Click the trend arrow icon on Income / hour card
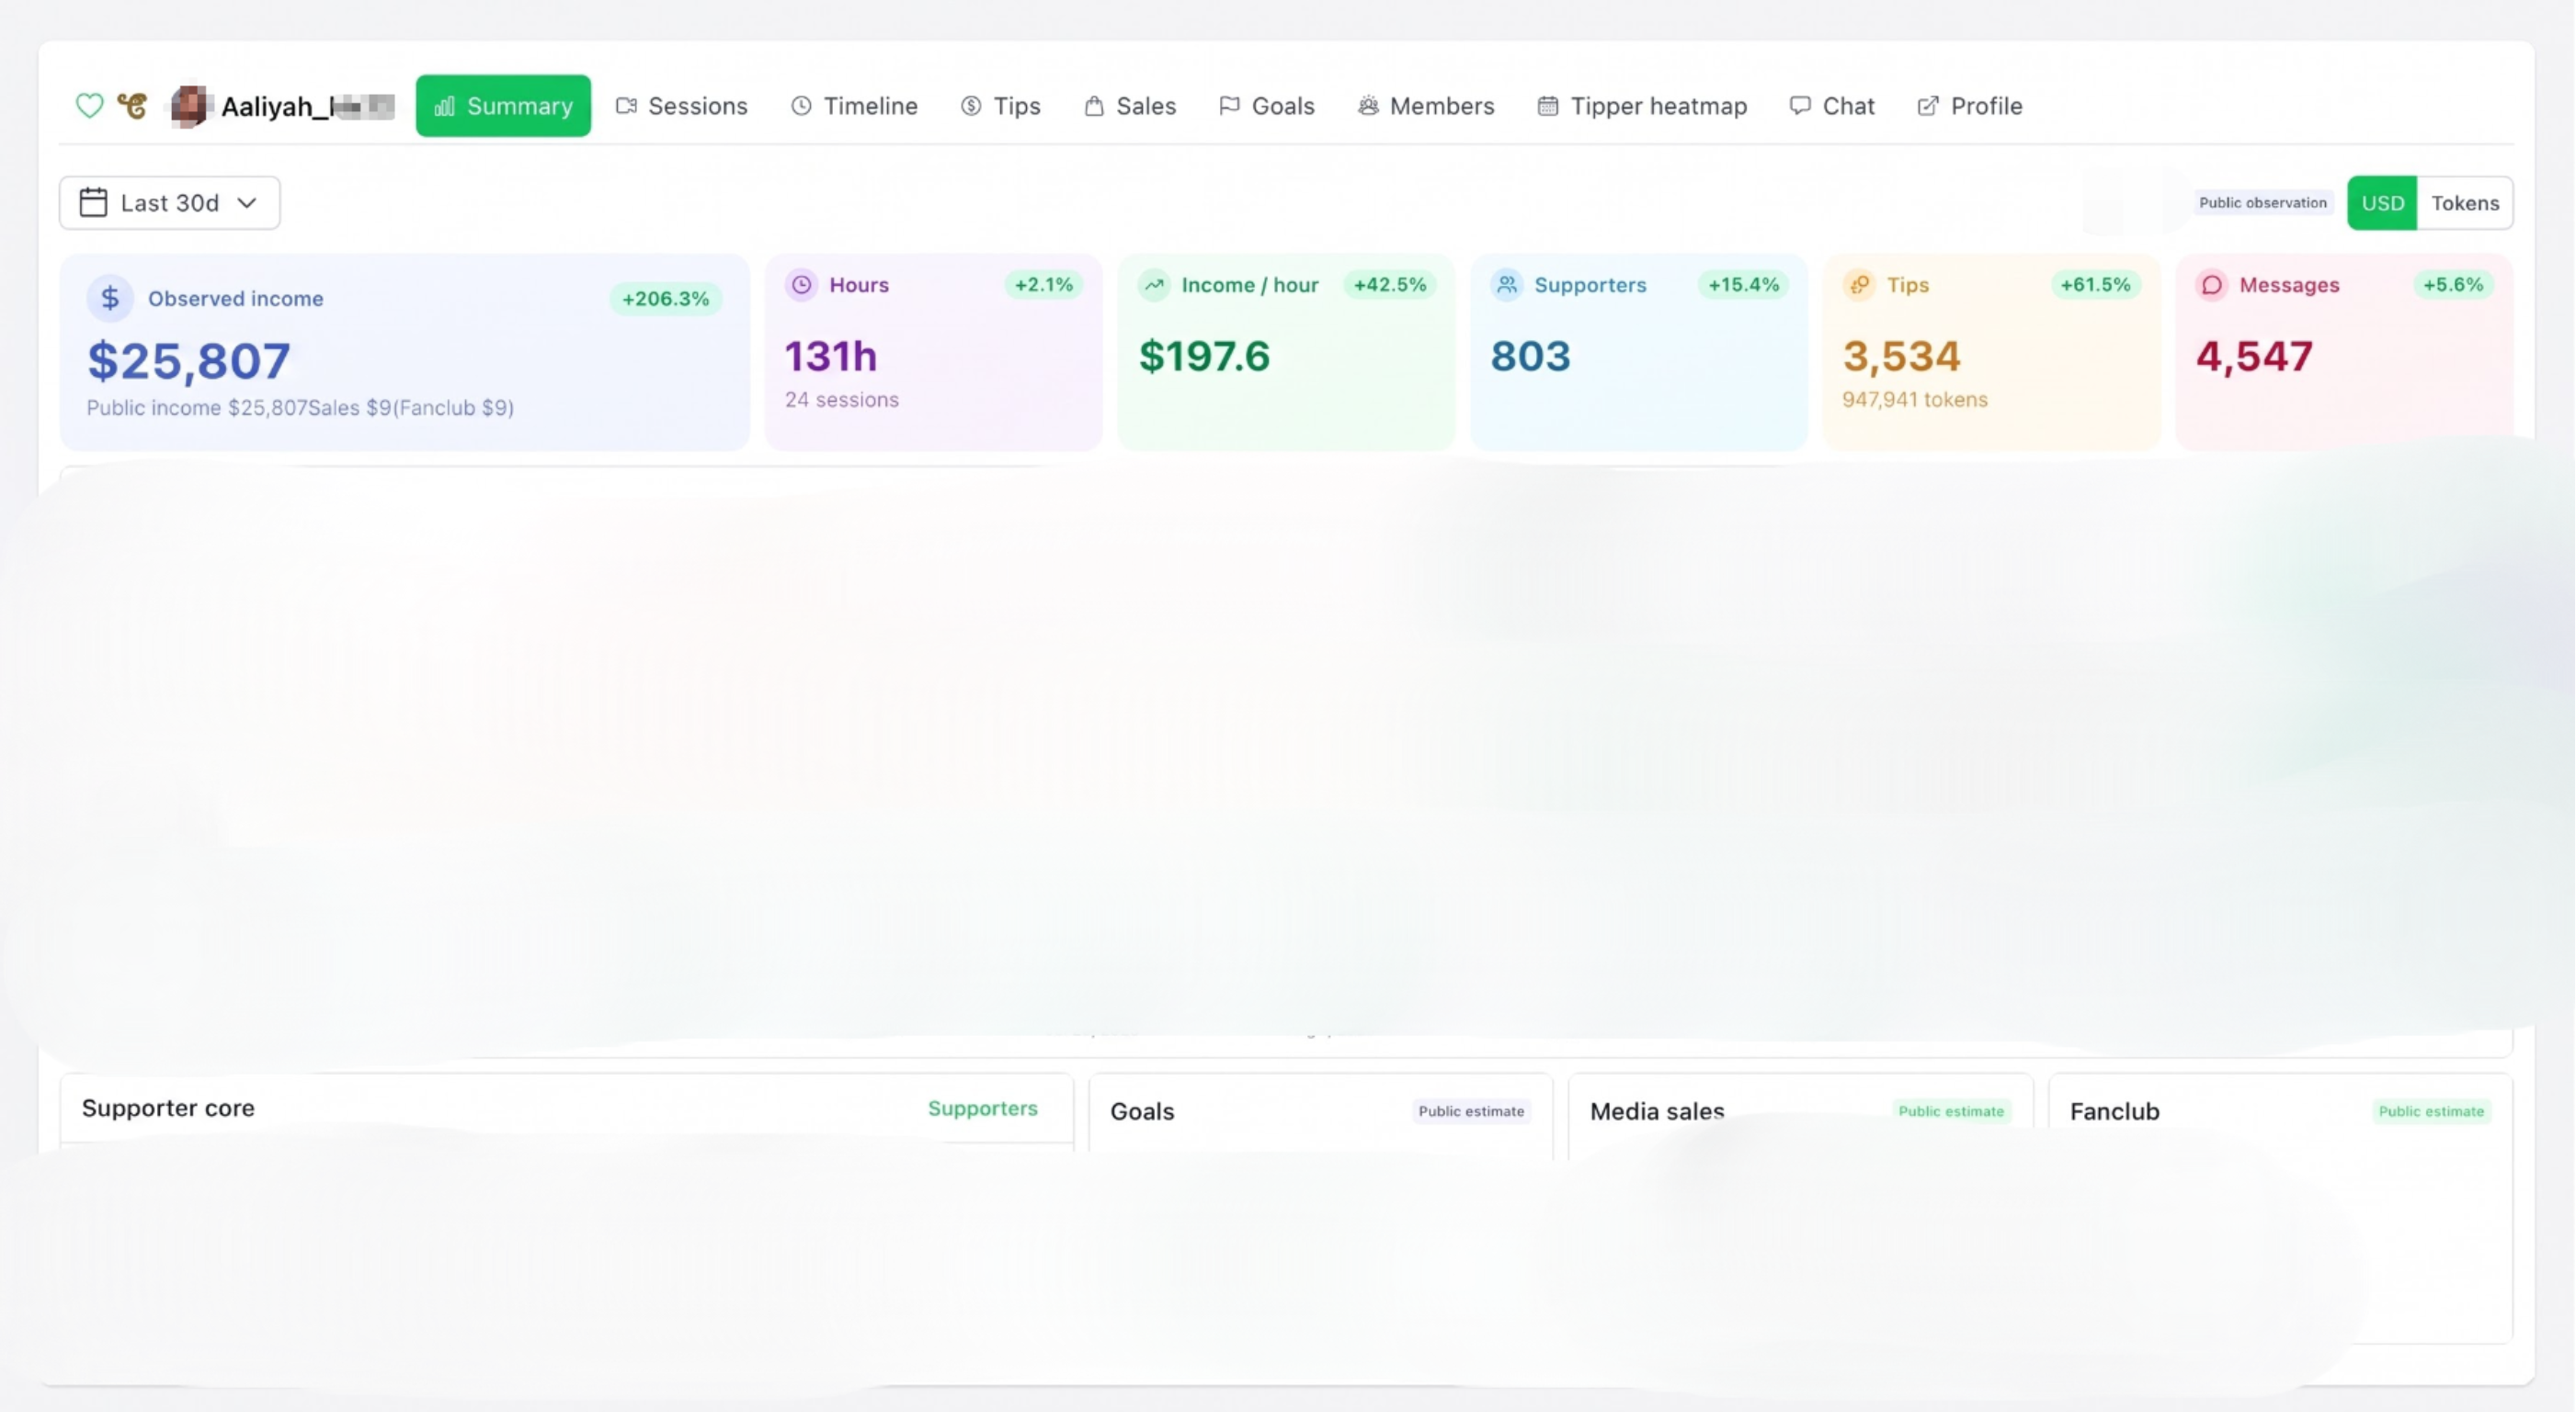 click(1154, 285)
